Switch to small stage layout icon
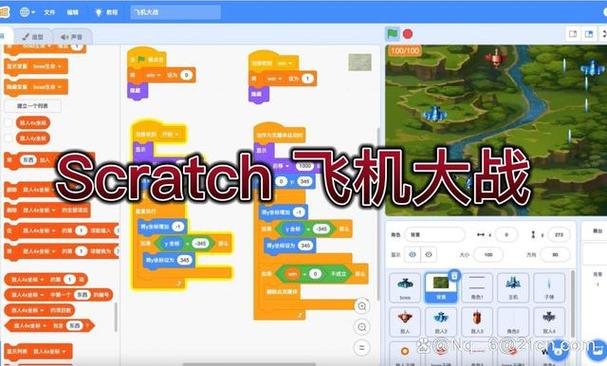The width and height of the screenshot is (607, 366). click(x=573, y=34)
